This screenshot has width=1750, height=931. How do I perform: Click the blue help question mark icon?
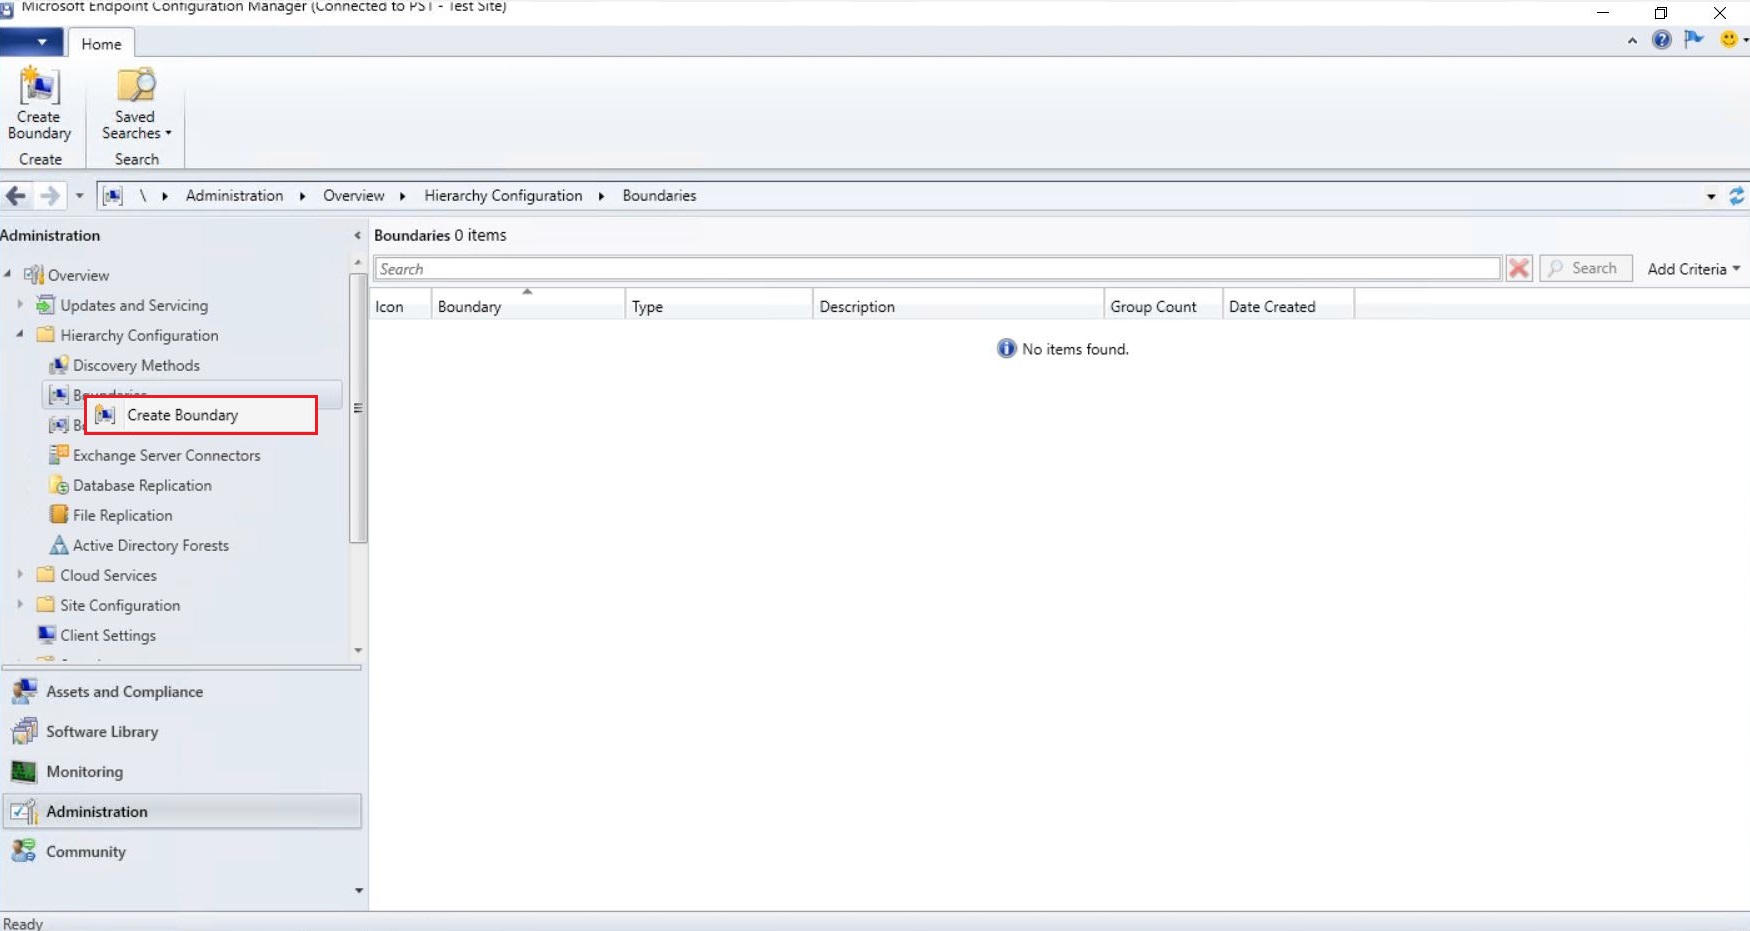(x=1662, y=40)
